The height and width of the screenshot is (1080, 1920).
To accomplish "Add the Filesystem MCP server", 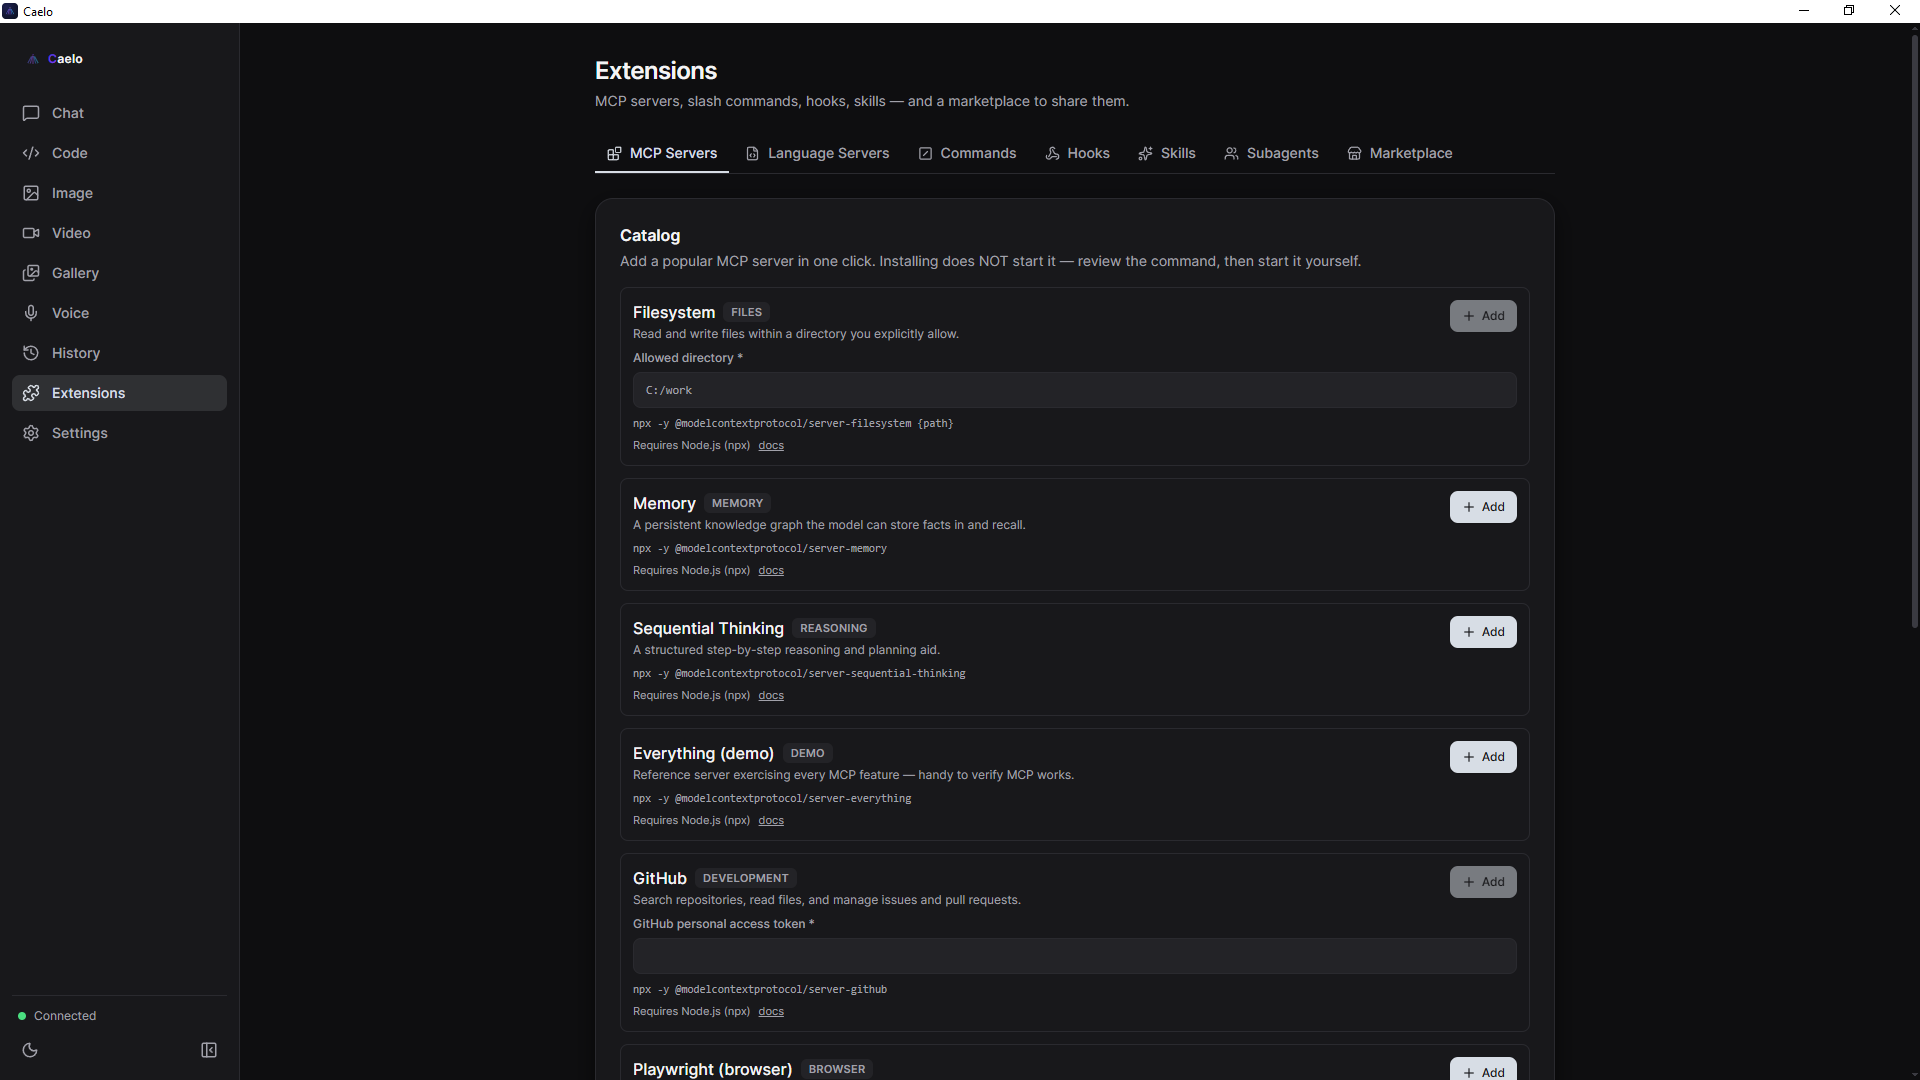I will click(x=1483, y=316).
